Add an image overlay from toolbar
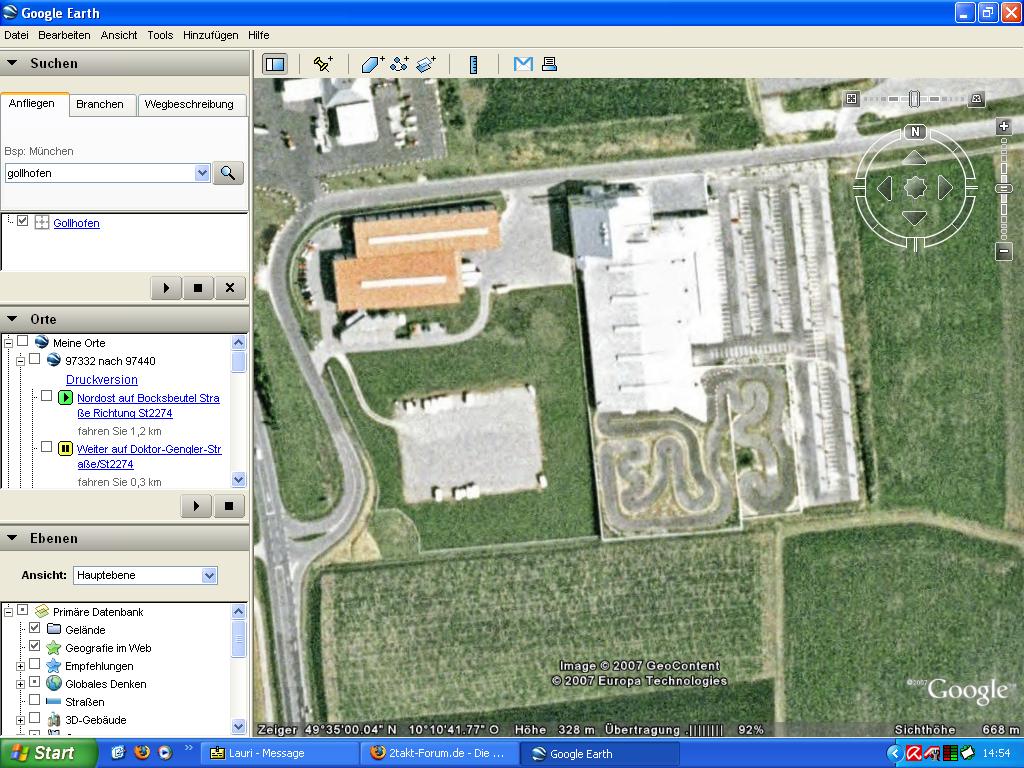Image resolution: width=1024 pixels, height=768 pixels. [426, 64]
